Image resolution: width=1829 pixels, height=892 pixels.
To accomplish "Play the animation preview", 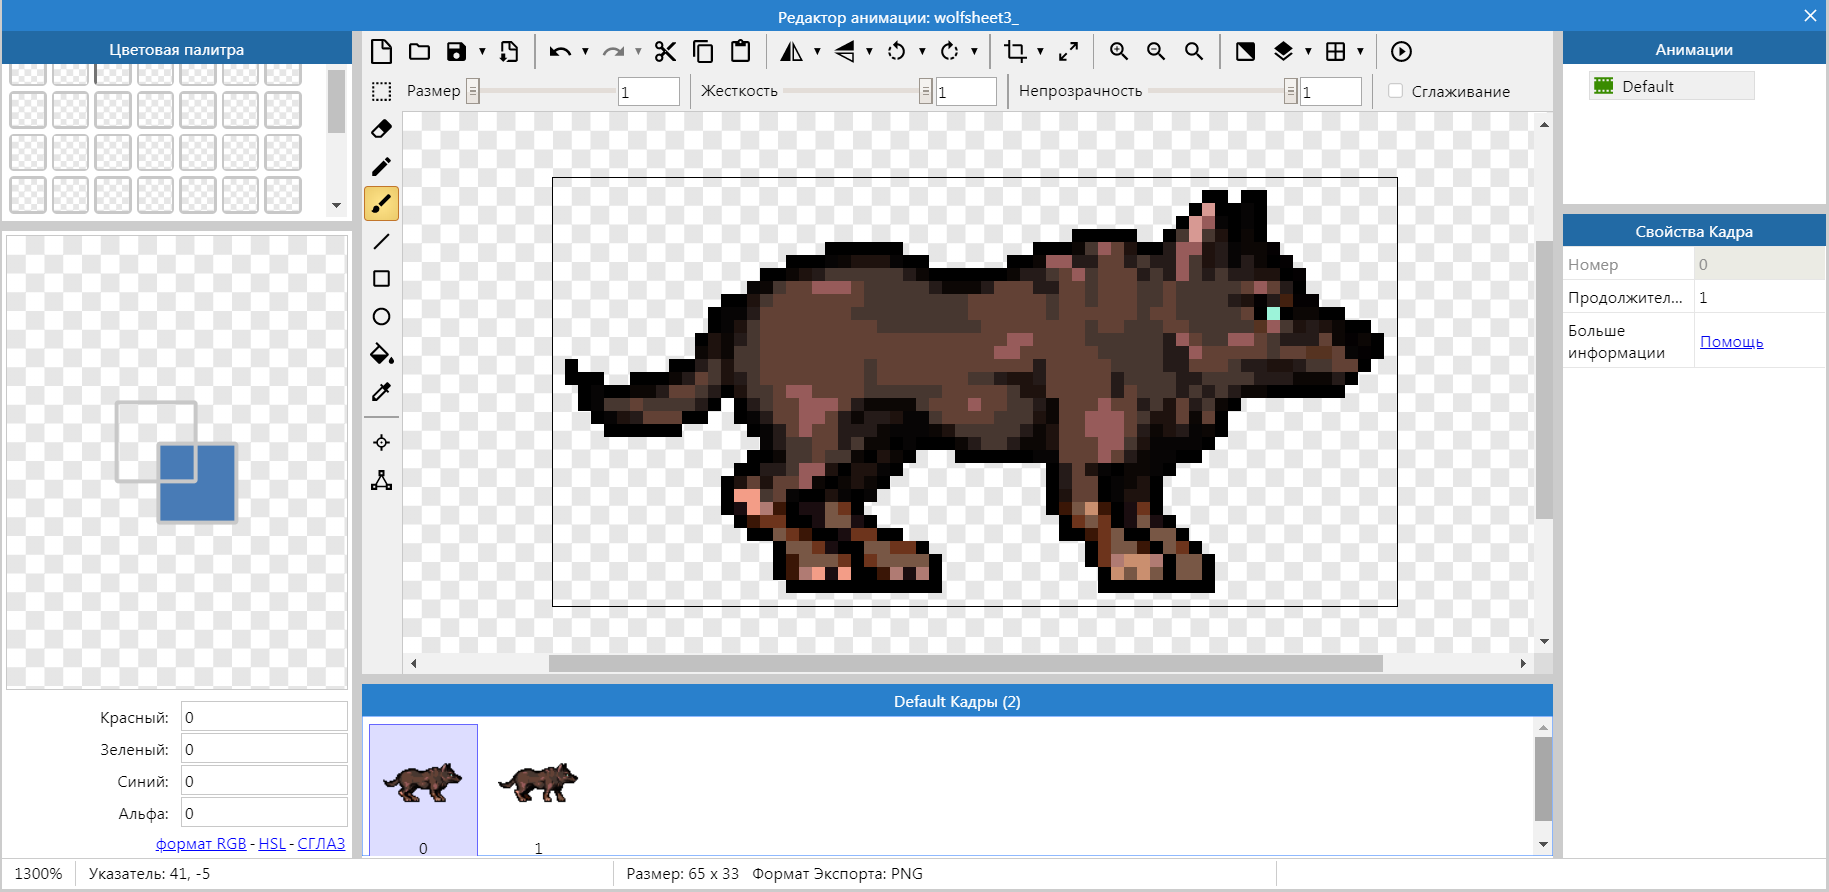I will [x=1401, y=52].
